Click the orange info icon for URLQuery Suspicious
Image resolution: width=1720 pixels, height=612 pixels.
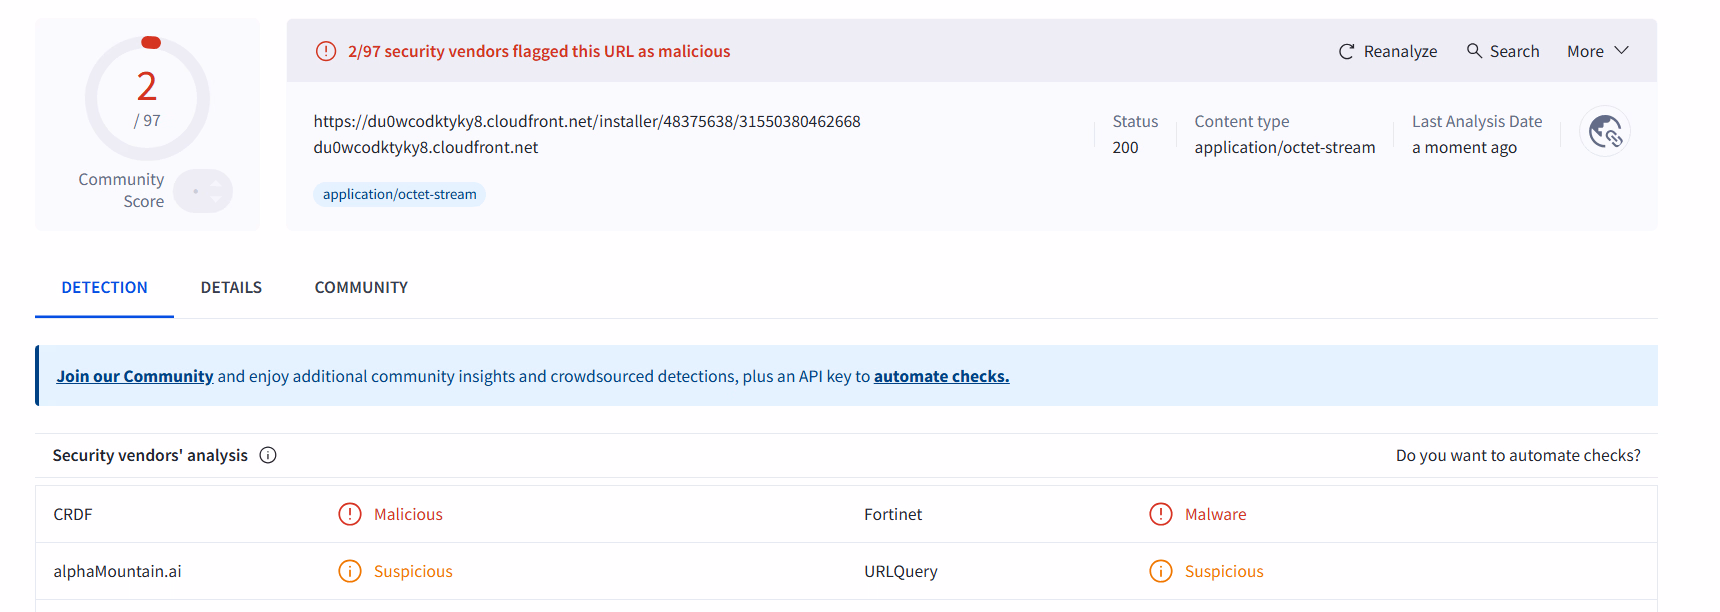(1161, 571)
